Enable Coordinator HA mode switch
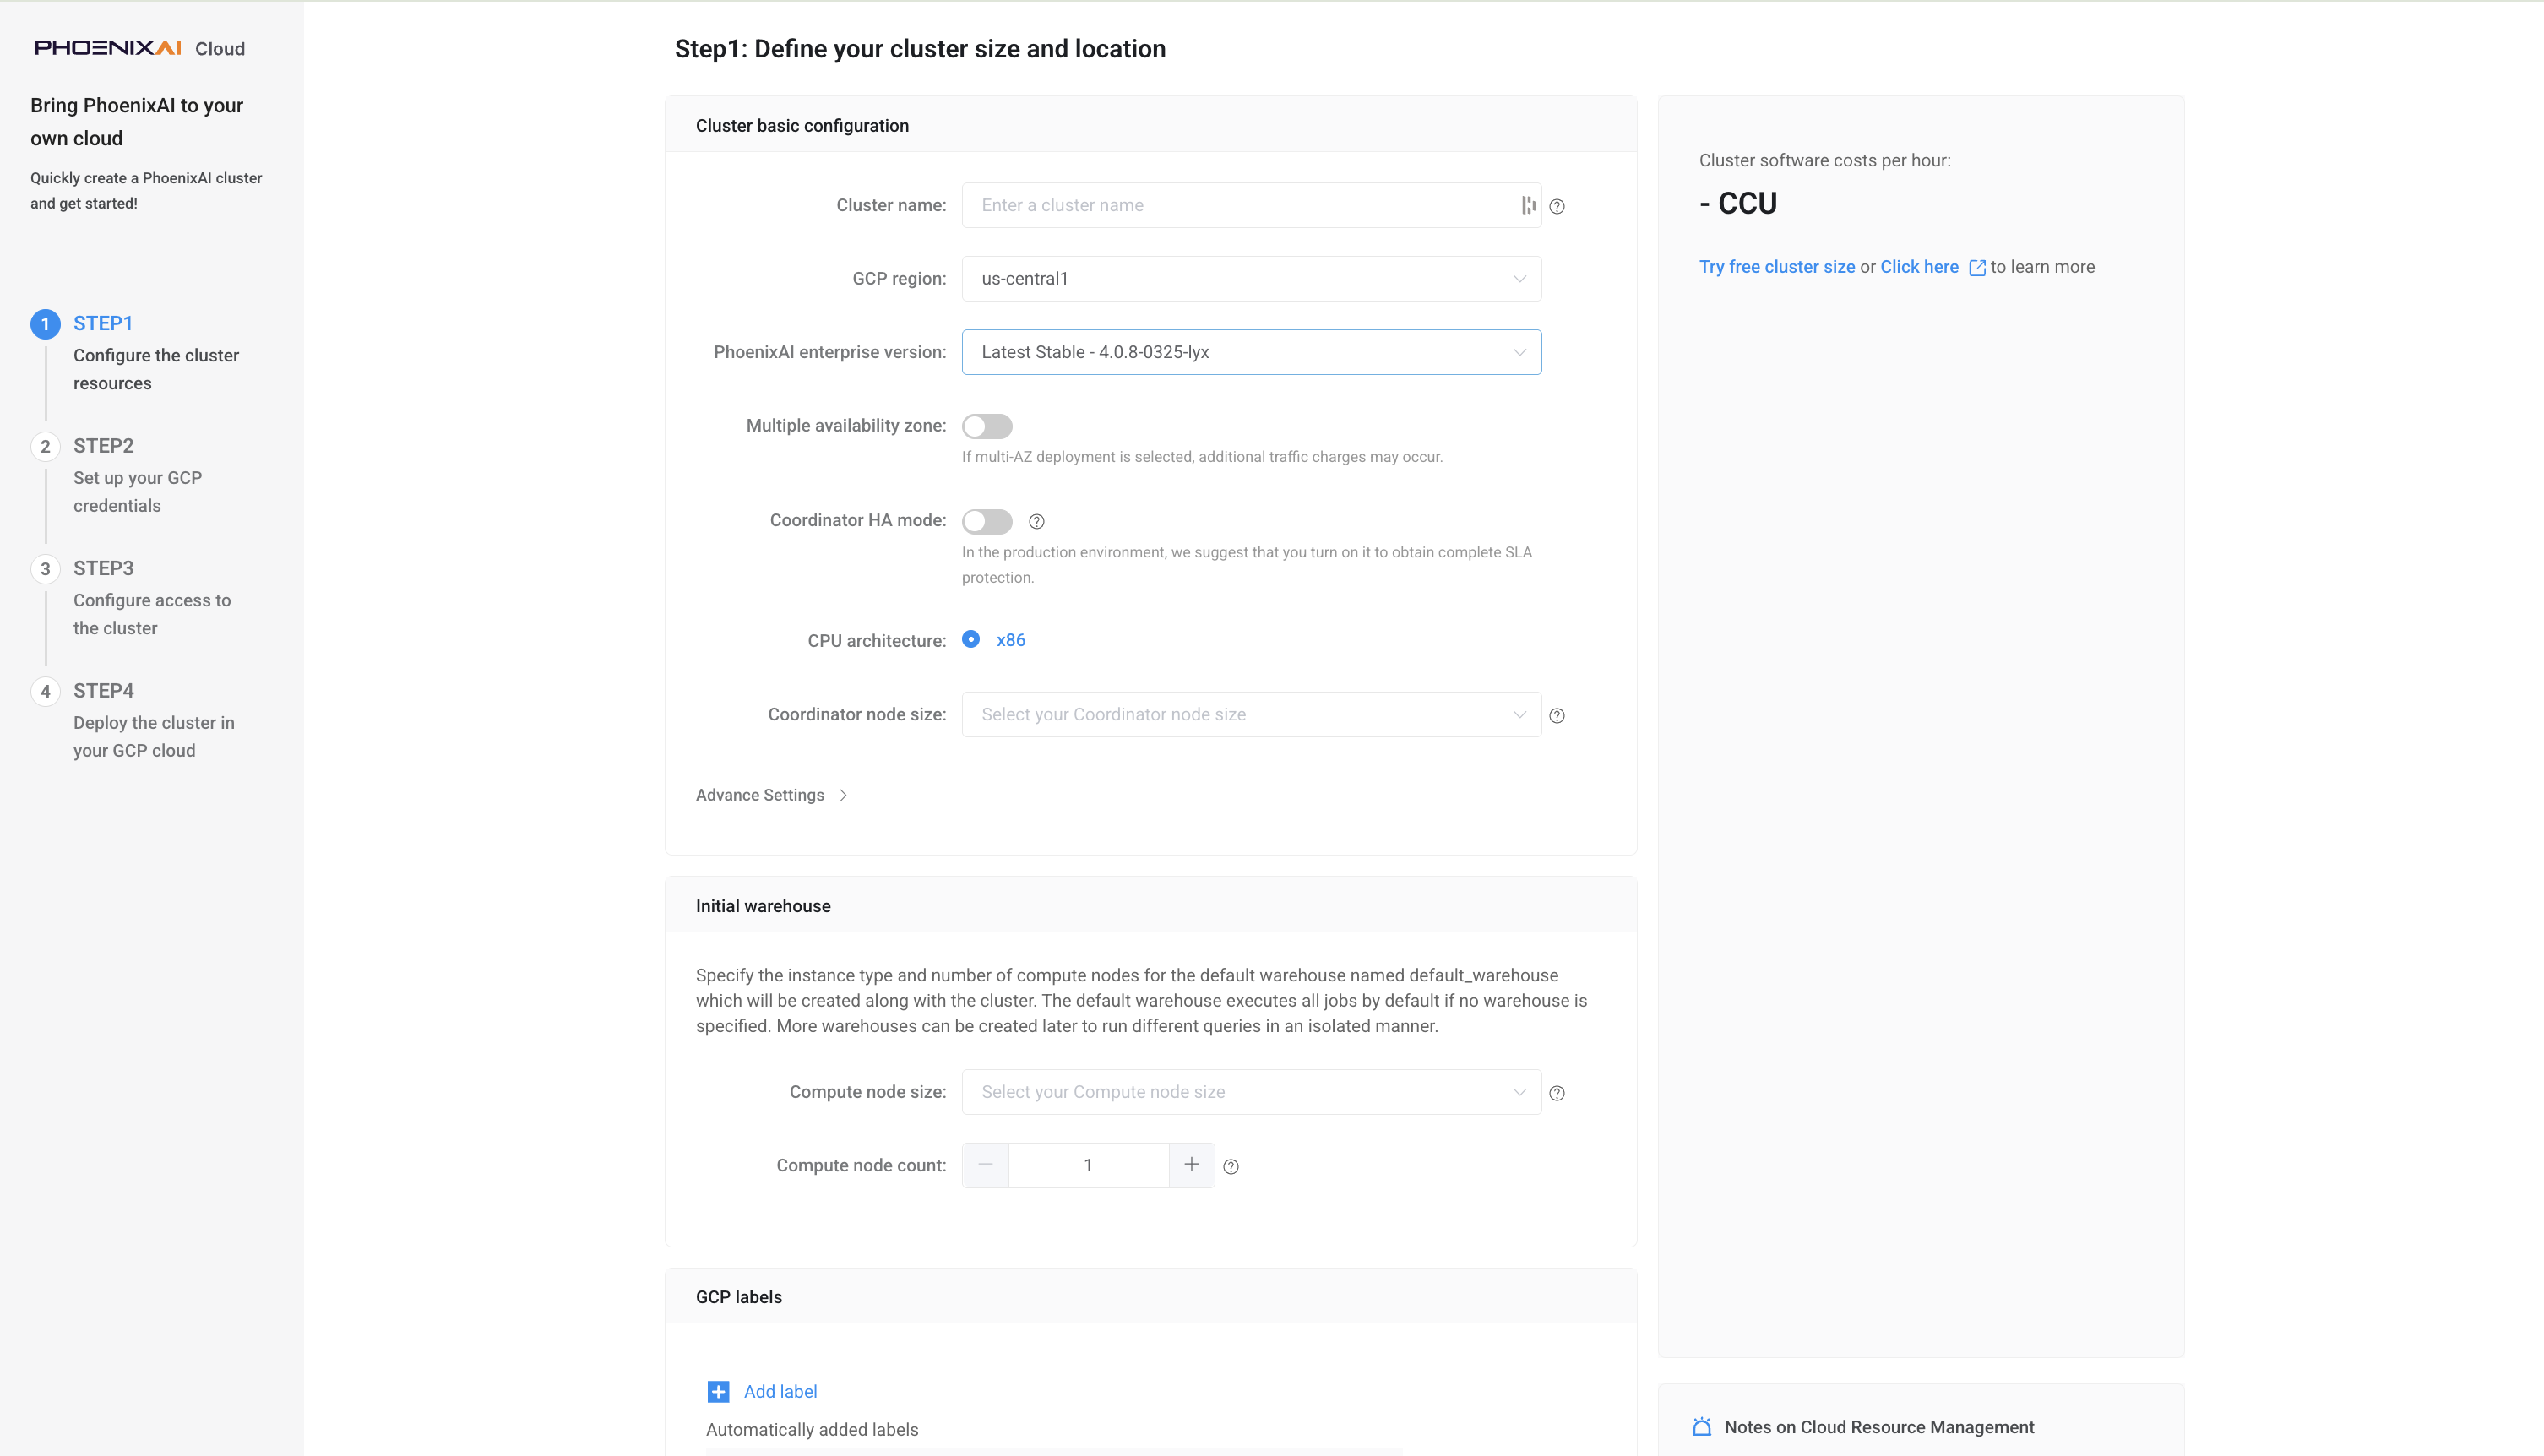2544x1456 pixels. click(x=987, y=521)
